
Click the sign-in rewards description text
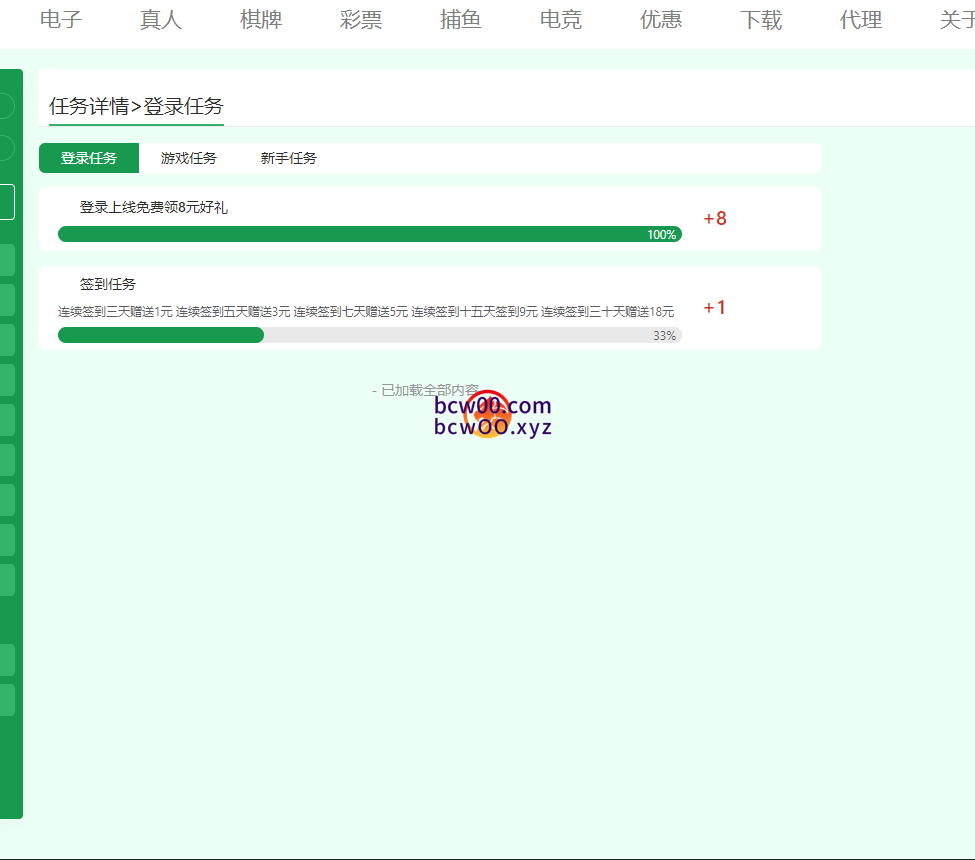[x=366, y=312]
